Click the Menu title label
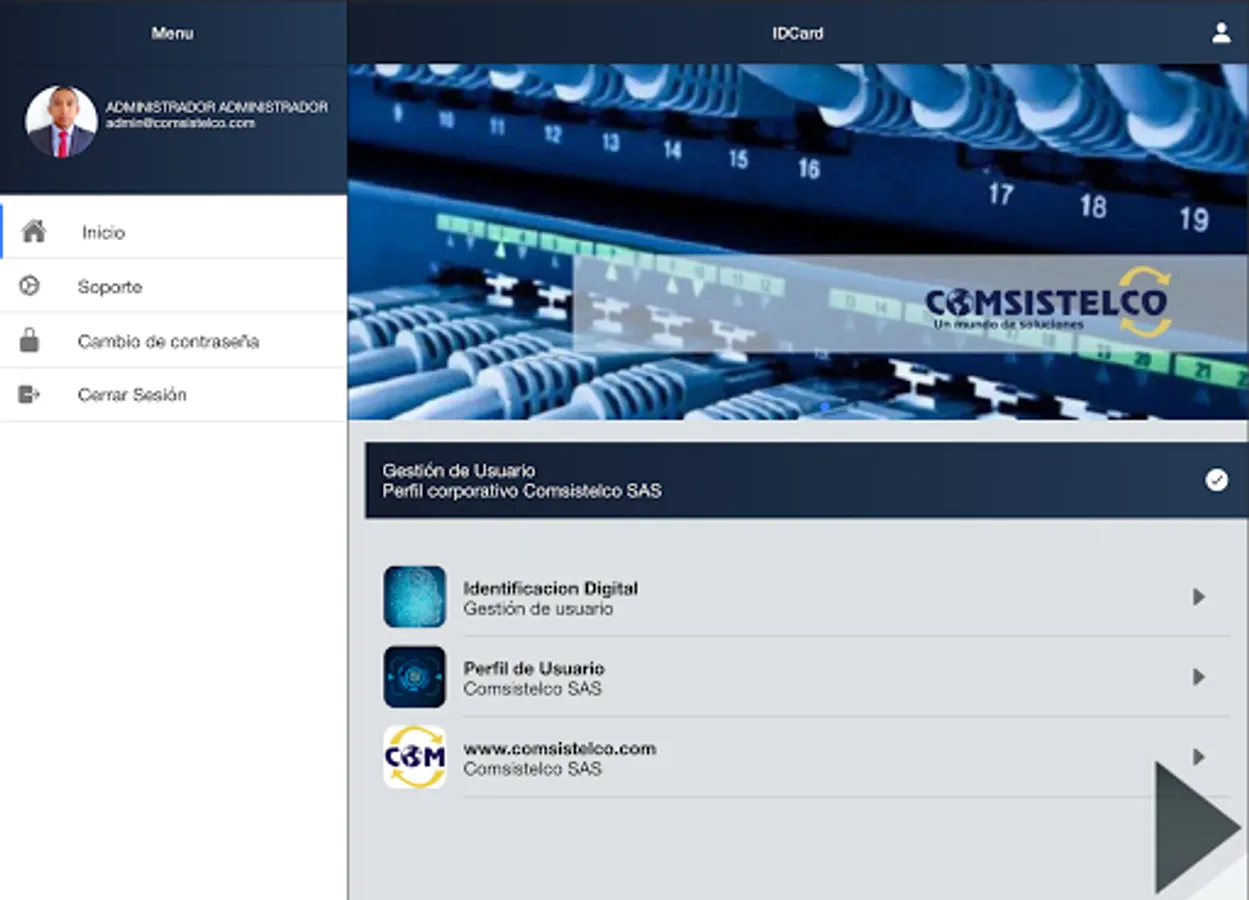 click(x=172, y=33)
